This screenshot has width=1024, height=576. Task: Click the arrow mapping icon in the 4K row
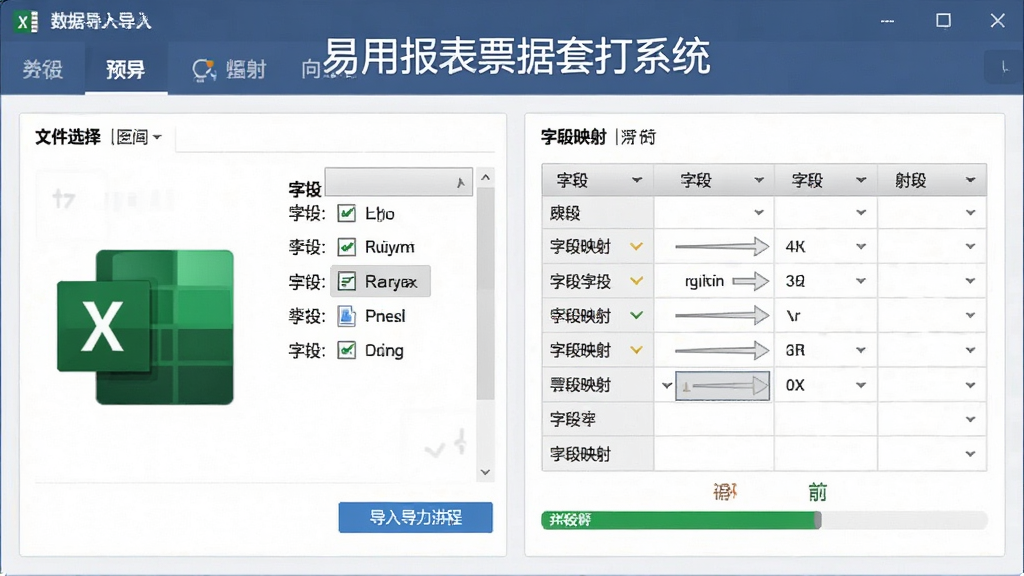tap(722, 247)
